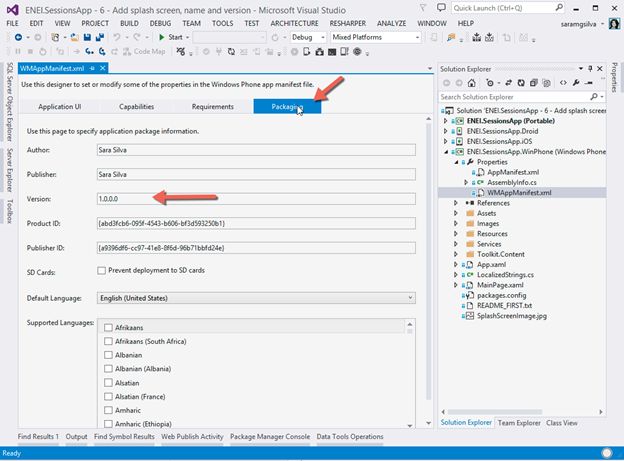
Task: Expand the References tree node
Action: click(457, 202)
